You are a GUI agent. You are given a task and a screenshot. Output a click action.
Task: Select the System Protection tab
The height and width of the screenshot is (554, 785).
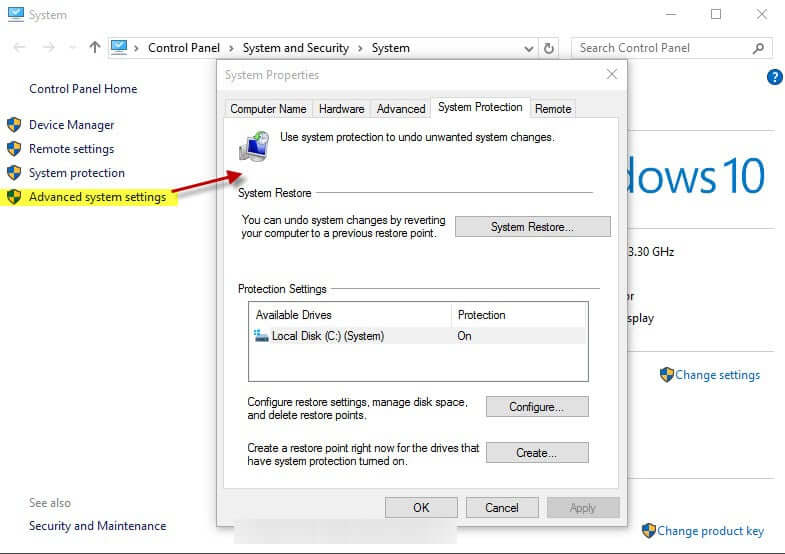(x=480, y=107)
